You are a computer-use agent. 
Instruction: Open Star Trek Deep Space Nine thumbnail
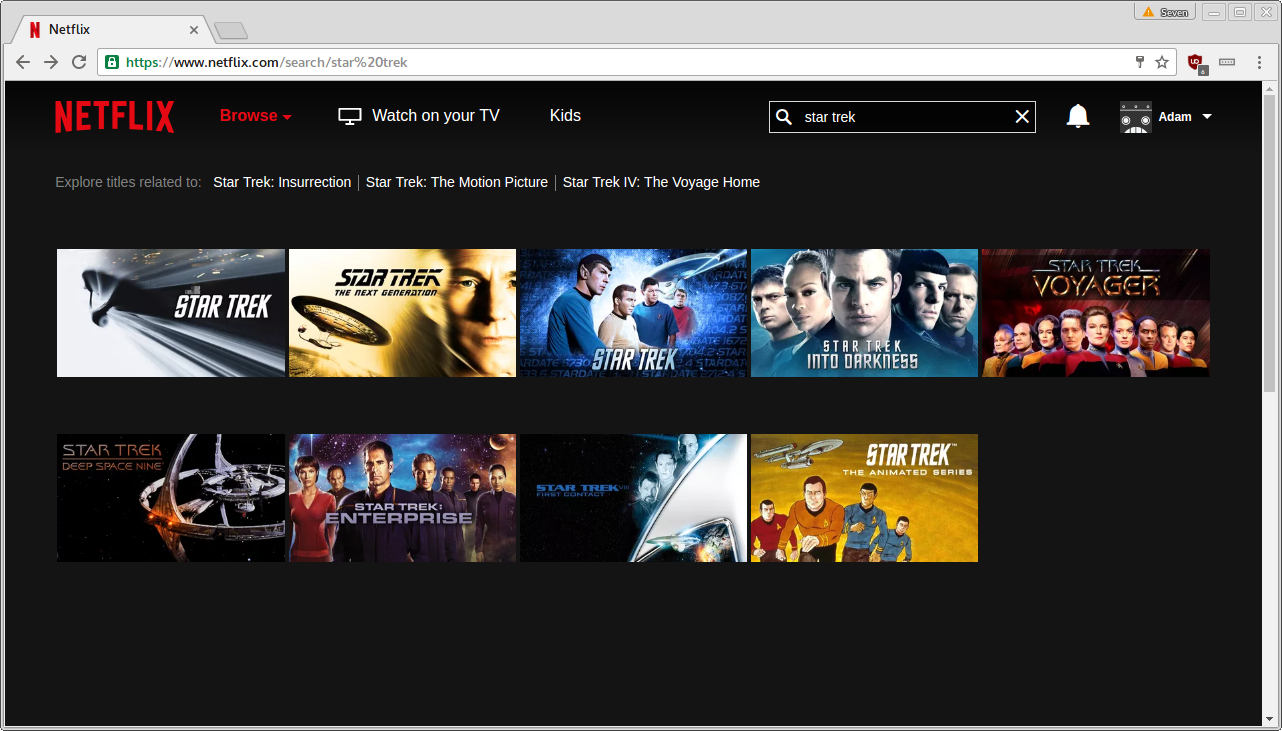coord(171,498)
